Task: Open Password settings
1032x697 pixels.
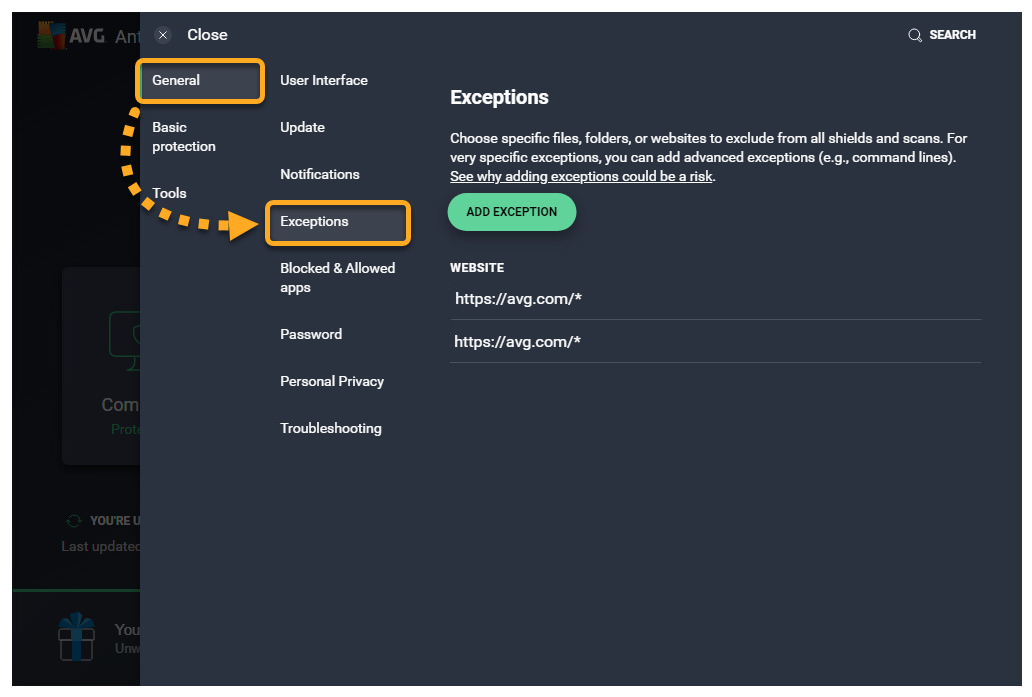Action: [x=311, y=334]
